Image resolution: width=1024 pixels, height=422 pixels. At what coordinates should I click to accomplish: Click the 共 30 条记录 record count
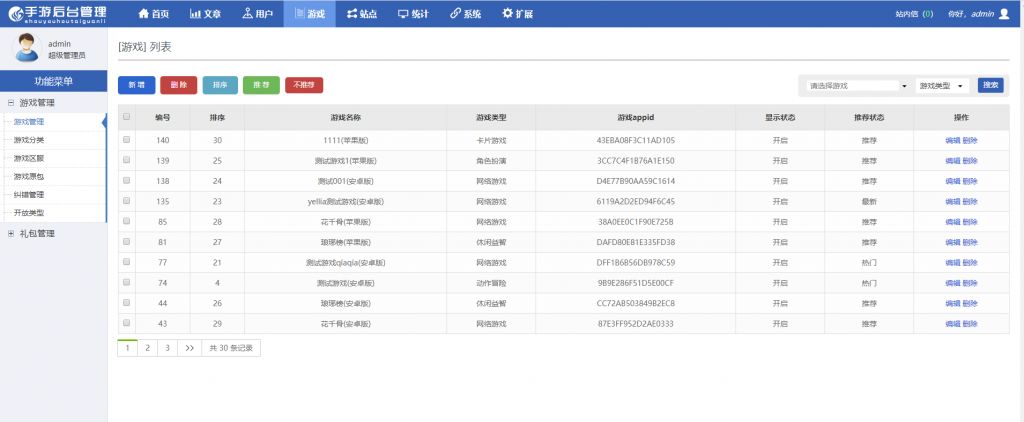click(x=231, y=348)
